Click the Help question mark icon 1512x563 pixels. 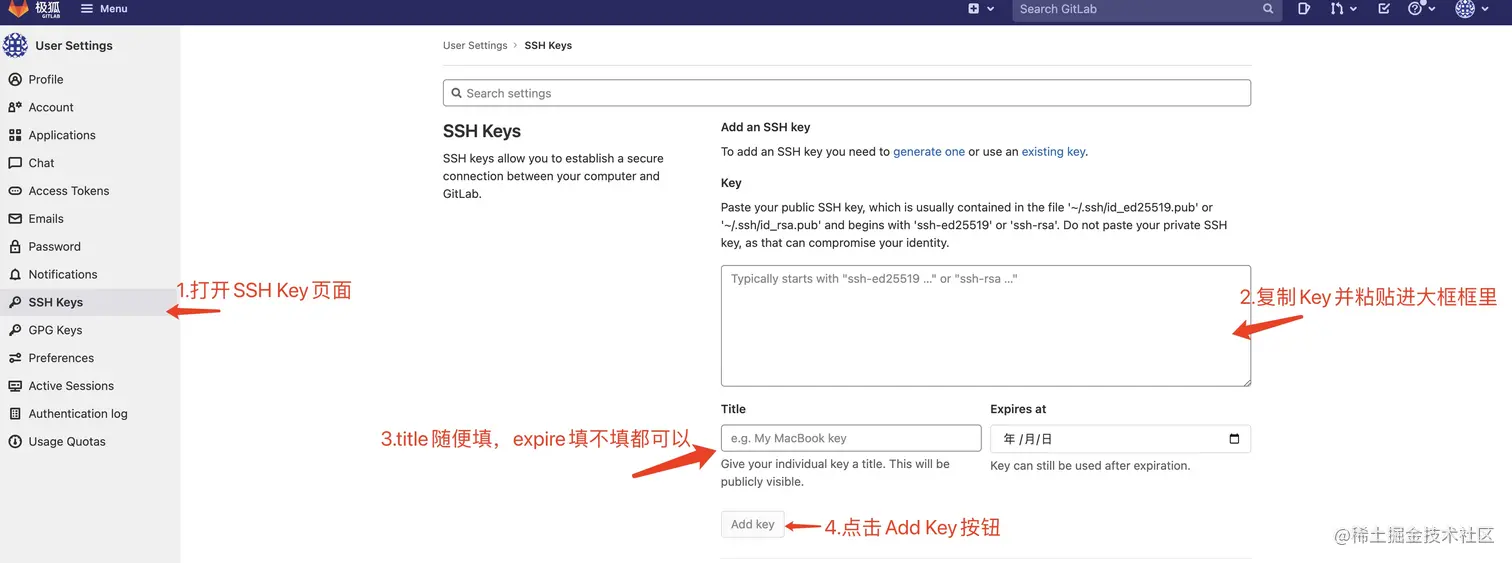point(1415,8)
